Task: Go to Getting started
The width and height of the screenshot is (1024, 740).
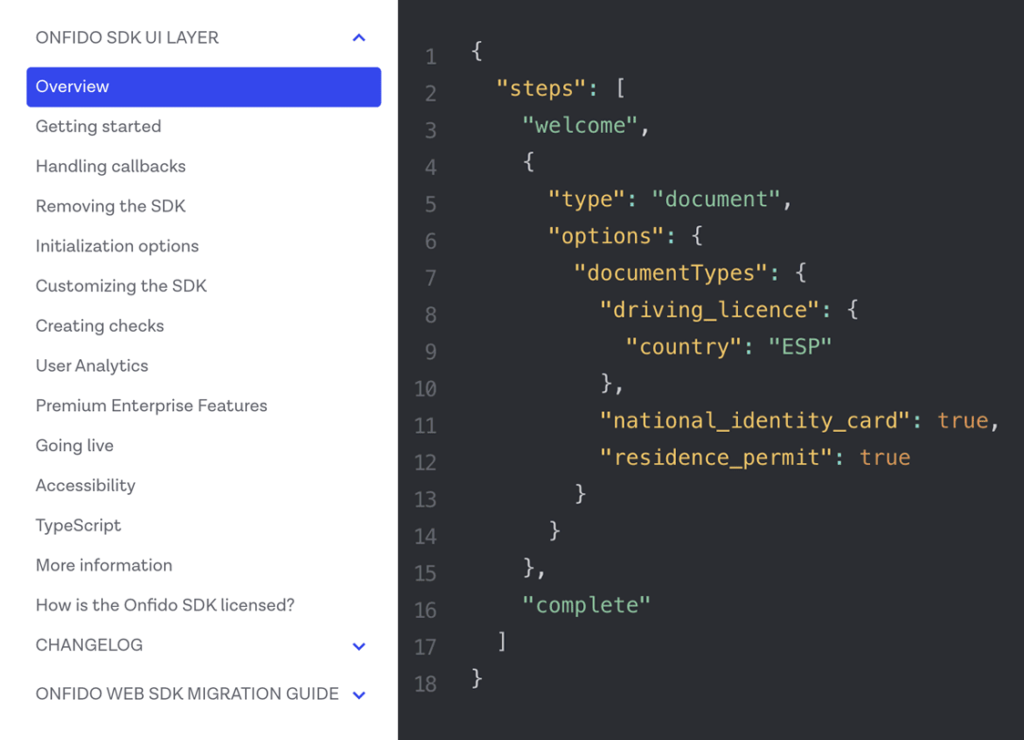Action: click(98, 126)
